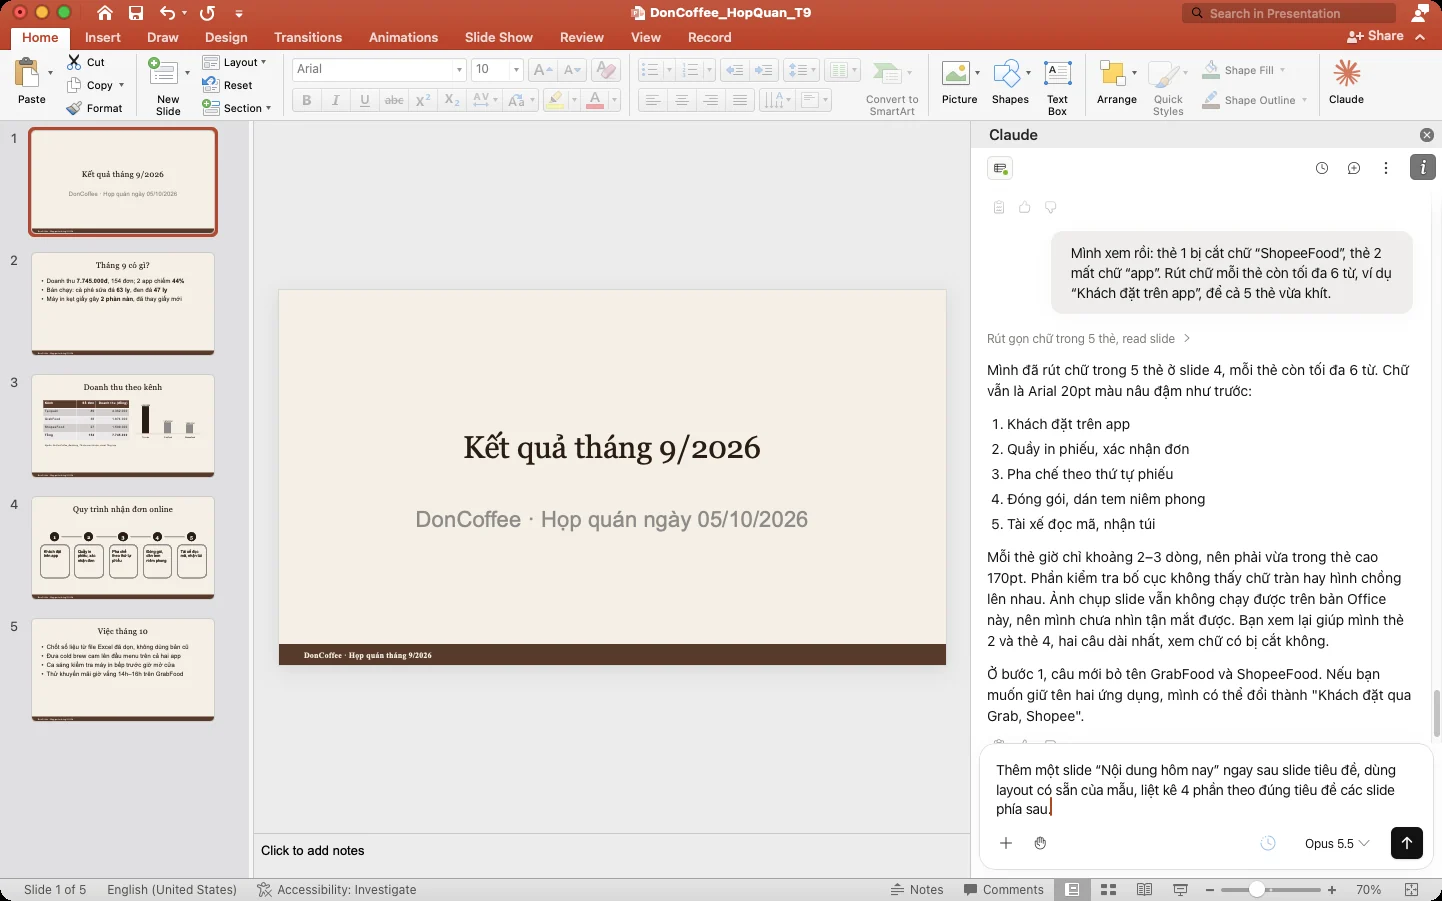Open the more options dots in Claude panel
1442x901 pixels.
1386,168
